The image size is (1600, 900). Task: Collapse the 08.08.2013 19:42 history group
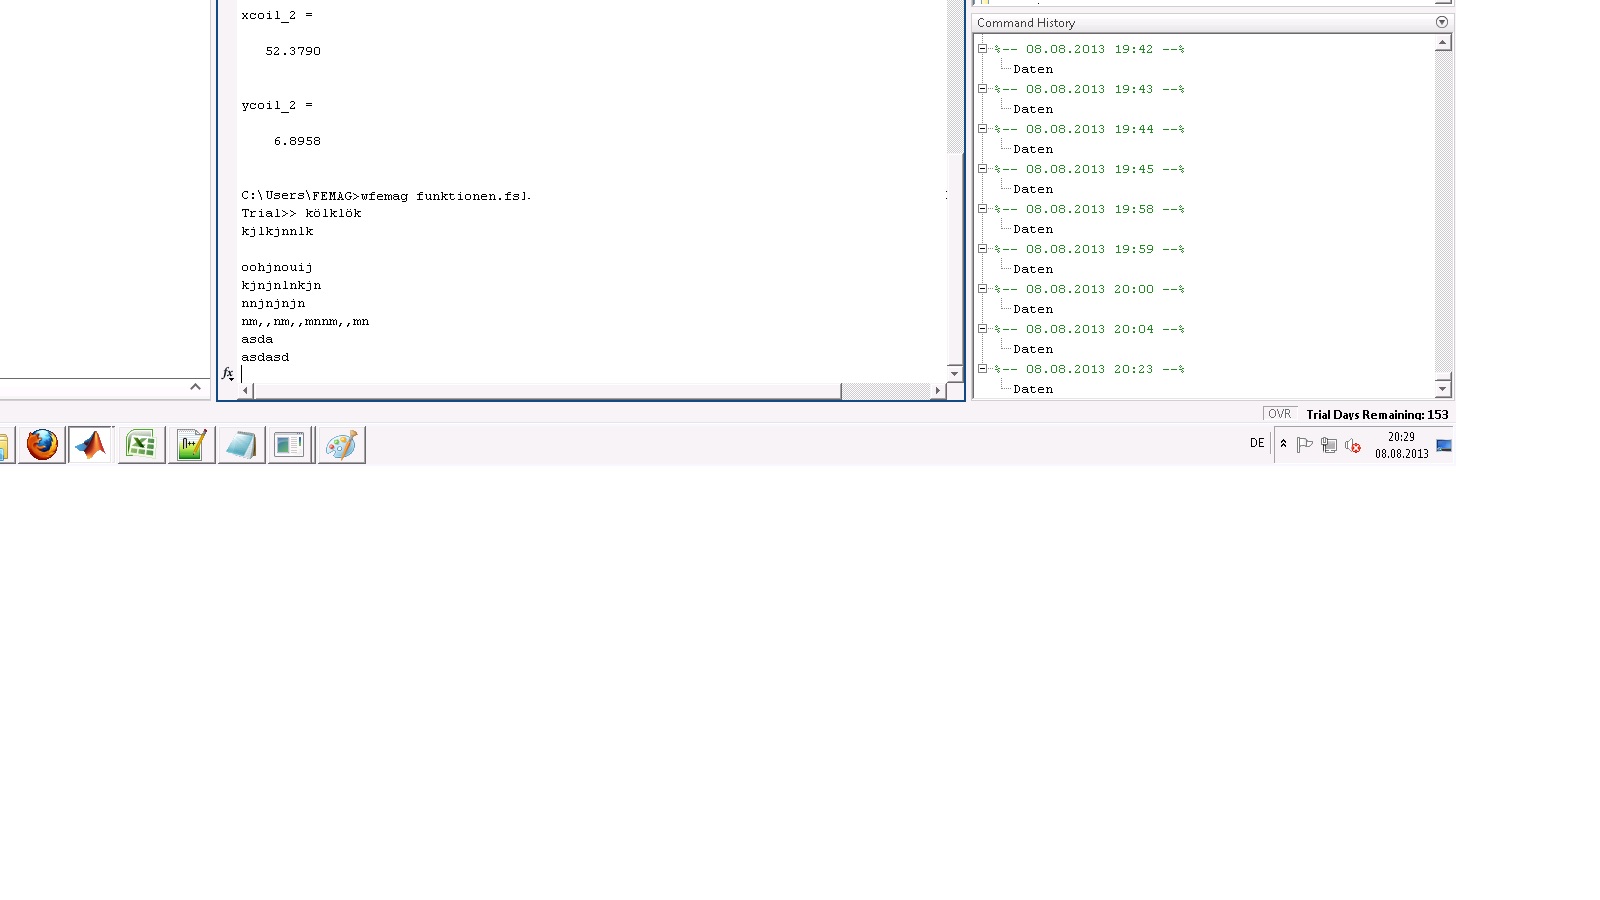[x=982, y=48]
